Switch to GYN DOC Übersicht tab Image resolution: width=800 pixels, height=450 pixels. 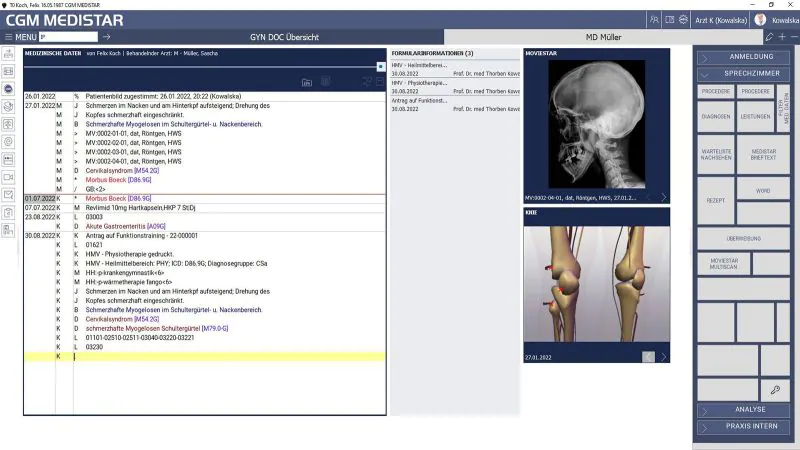pos(284,37)
